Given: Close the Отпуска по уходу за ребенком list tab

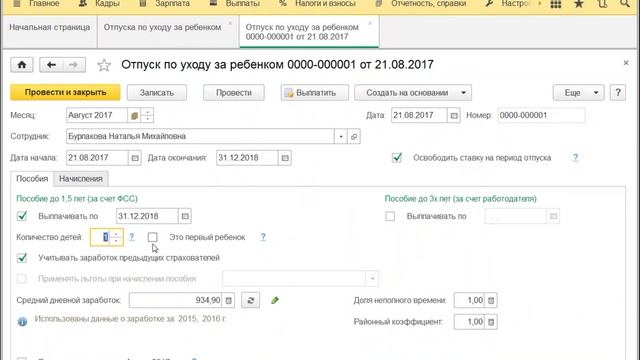Looking at the screenshot, I should (x=230, y=23).
